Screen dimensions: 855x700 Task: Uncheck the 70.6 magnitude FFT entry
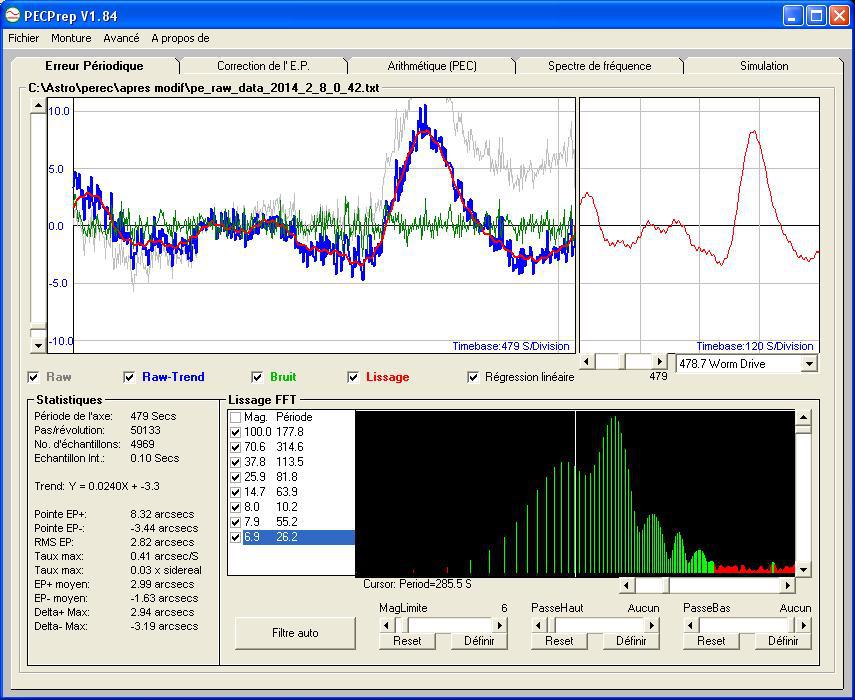(236, 447)
